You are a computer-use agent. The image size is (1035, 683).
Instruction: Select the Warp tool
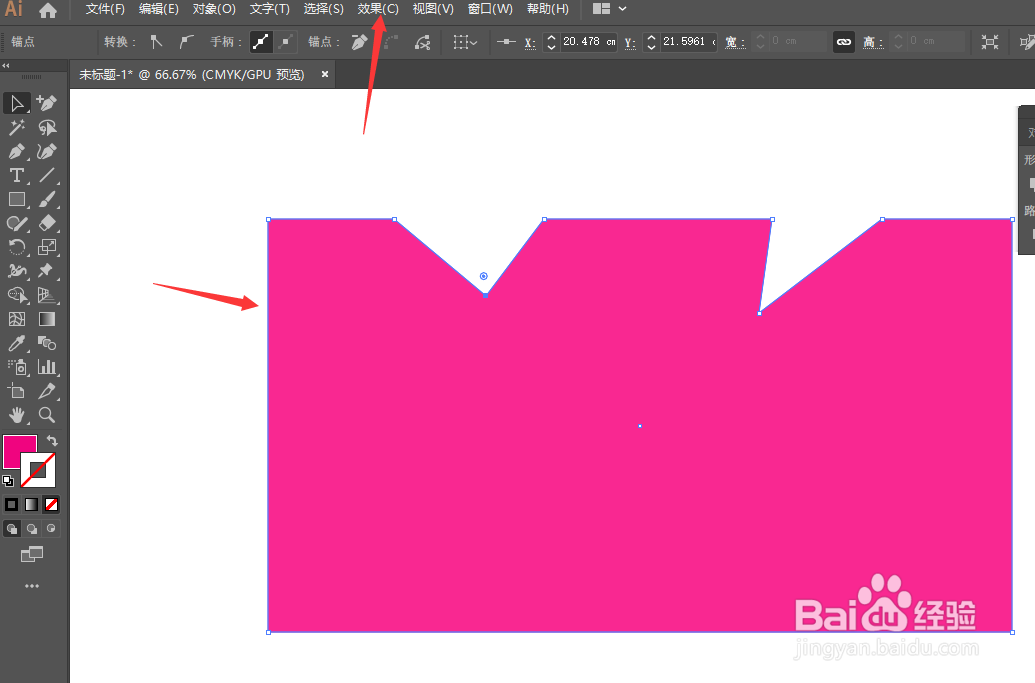(x=17, y=271)
